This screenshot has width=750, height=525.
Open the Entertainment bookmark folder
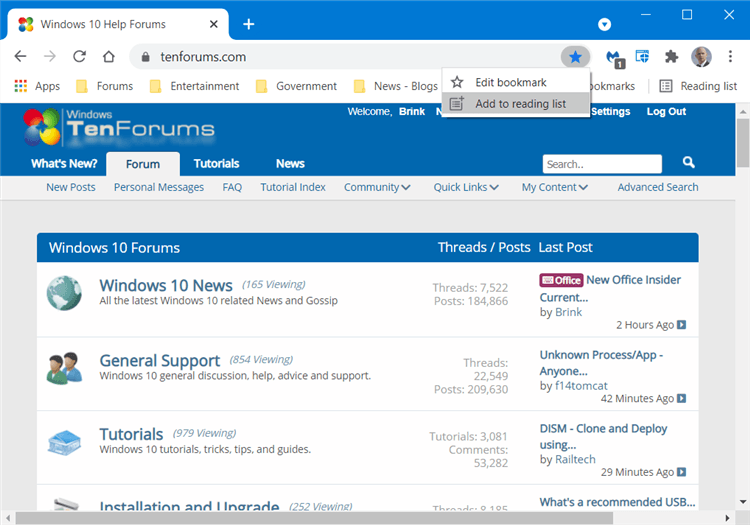(x=194, y=86)
